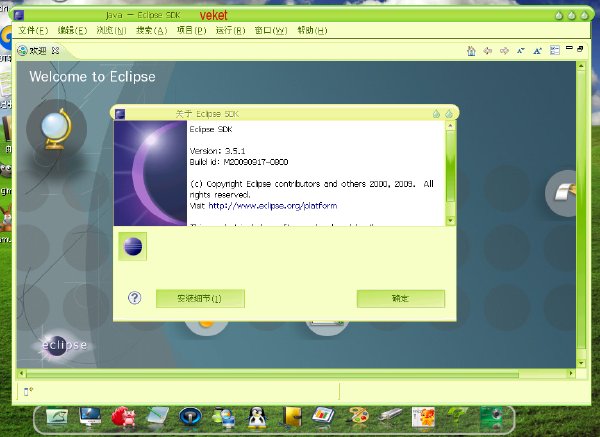This screenshot has height=437, width=600.
Task: Open the 项目(P) Project menu
Action: (x=191, y=31)
